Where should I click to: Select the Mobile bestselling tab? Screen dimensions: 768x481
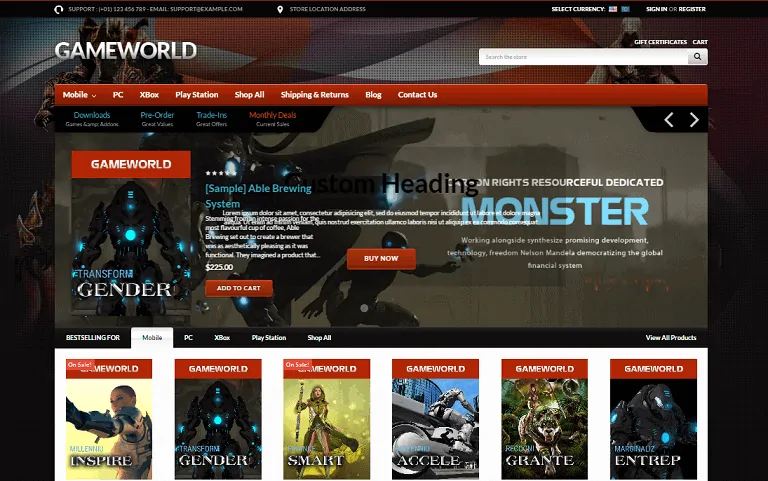coord(152,337)
